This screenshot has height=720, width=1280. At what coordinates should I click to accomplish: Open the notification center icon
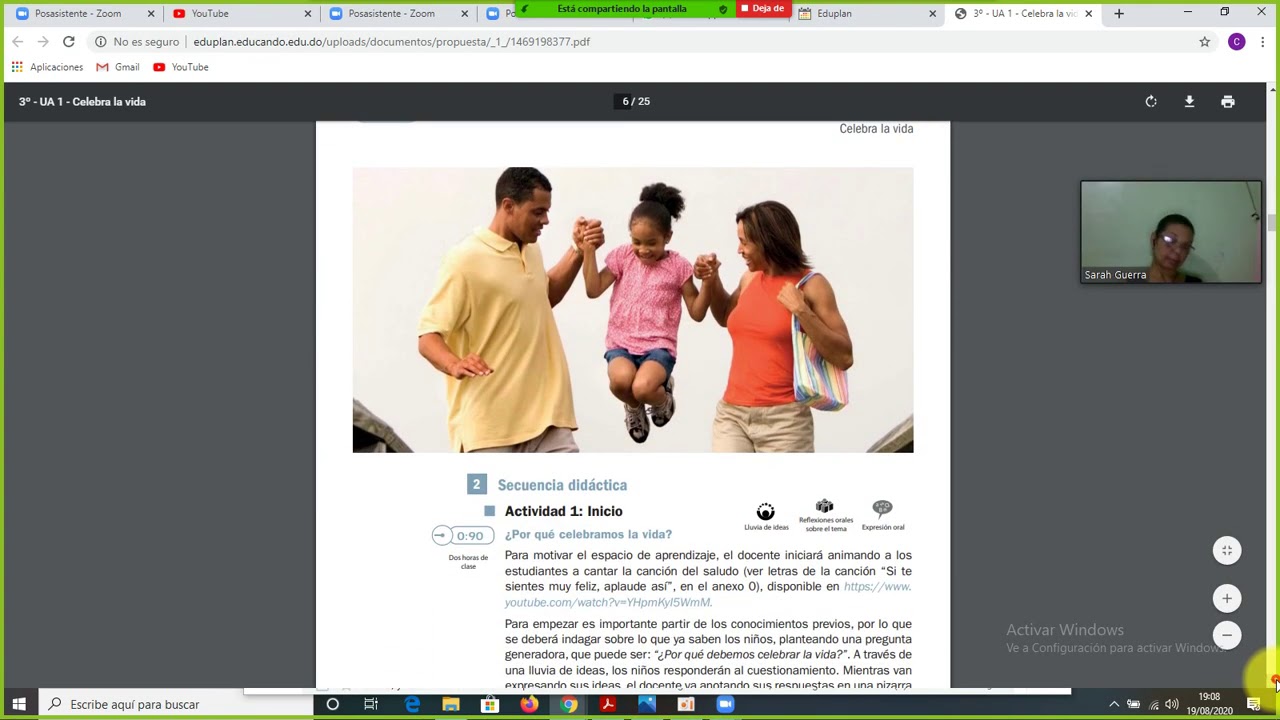click(x=1253, y=704)
